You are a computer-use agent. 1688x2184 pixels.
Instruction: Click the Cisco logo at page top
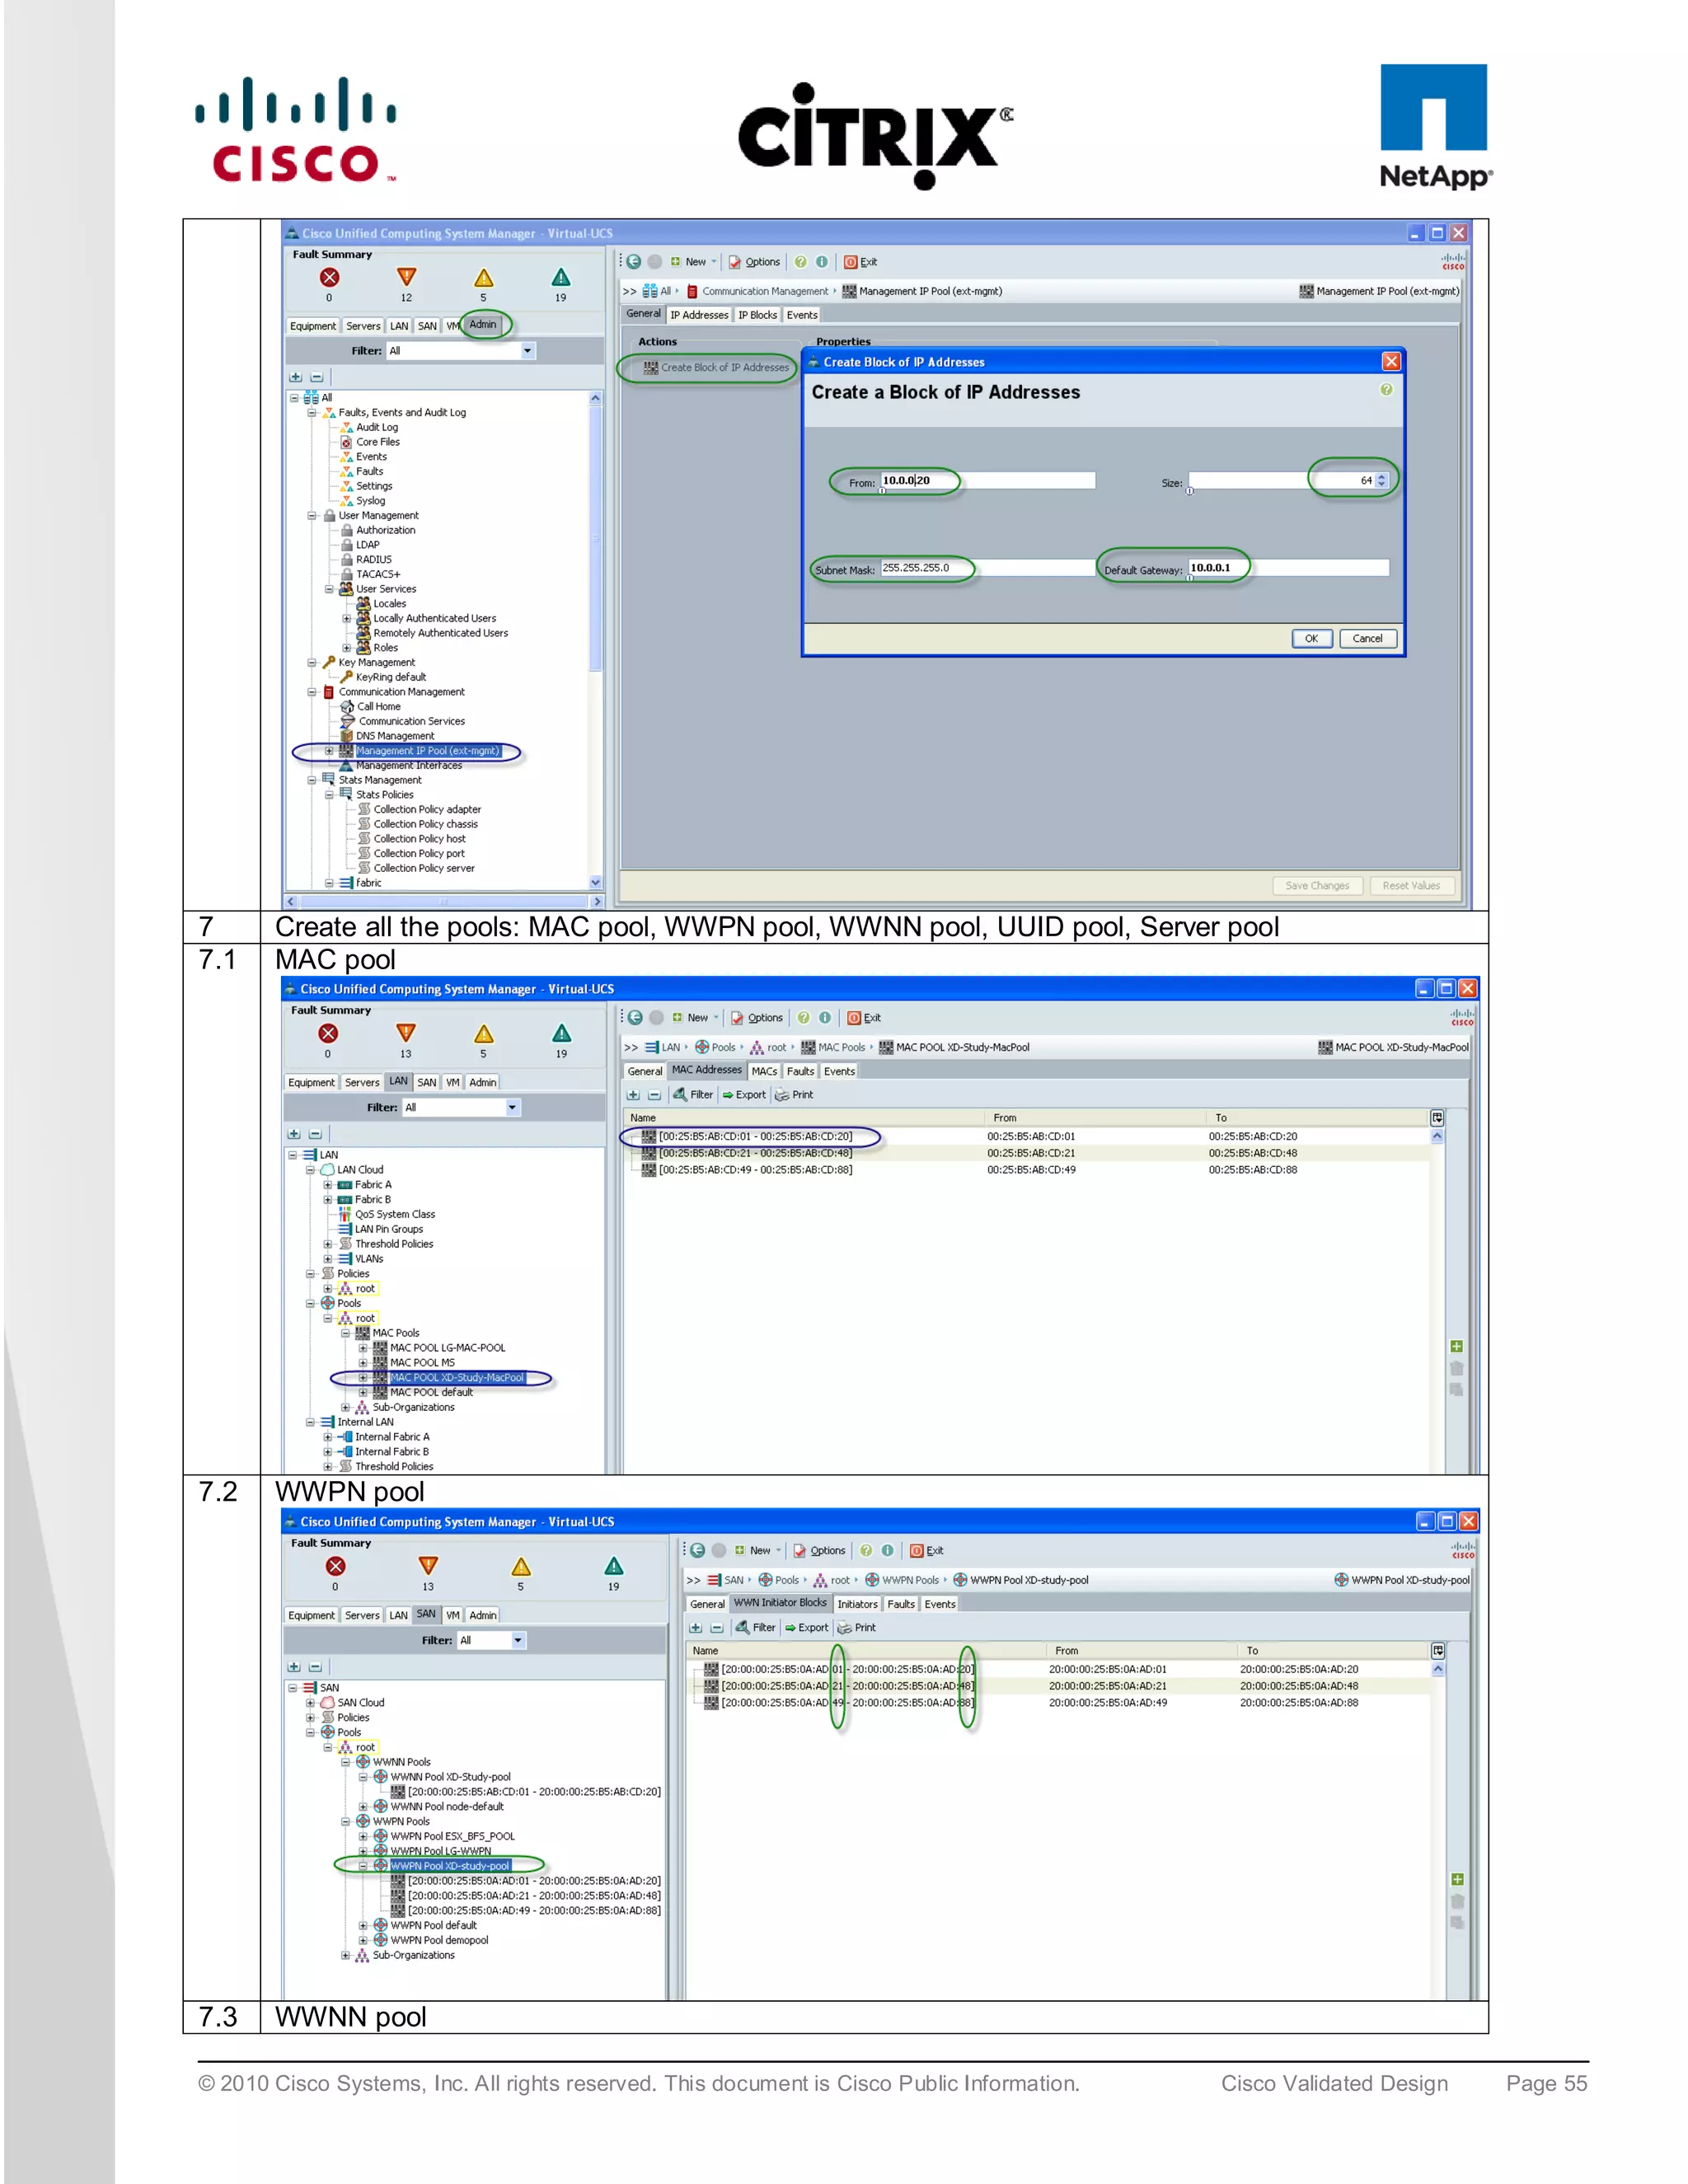click(x=296, y=131)
